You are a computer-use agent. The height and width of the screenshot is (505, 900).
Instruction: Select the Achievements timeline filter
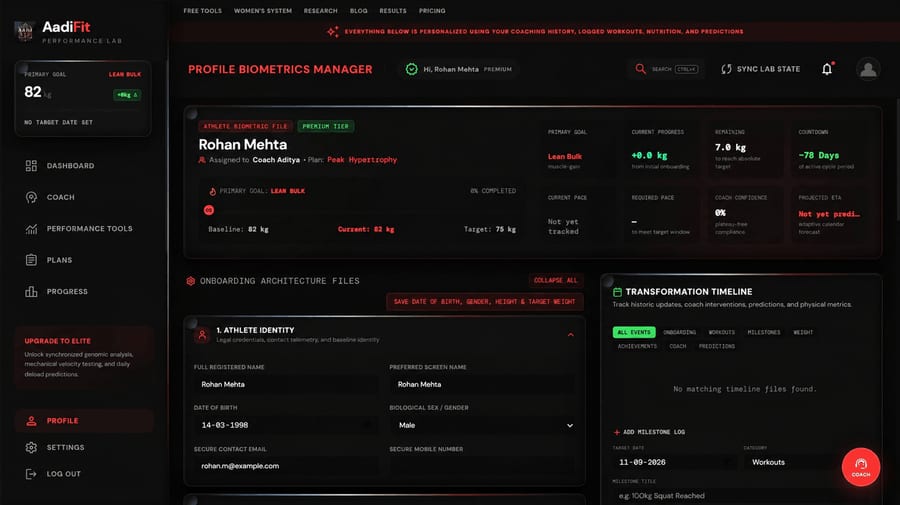(x=637, y=347)
